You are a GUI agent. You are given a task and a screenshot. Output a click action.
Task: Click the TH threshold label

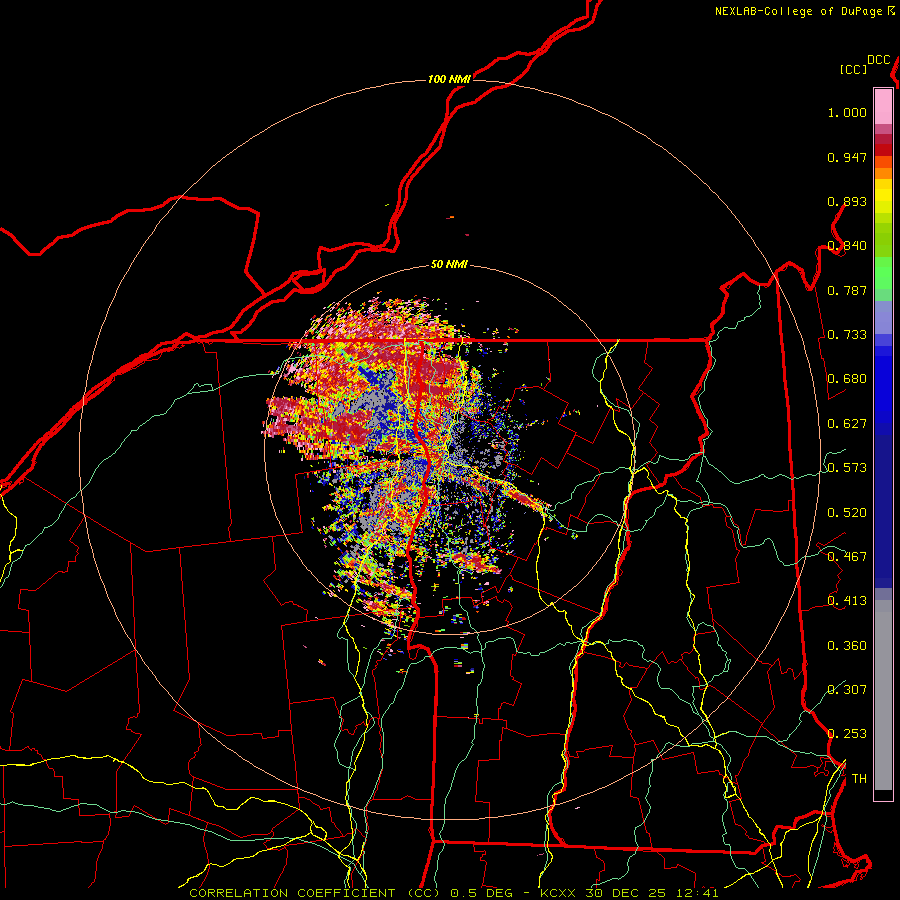coord(859,779)
